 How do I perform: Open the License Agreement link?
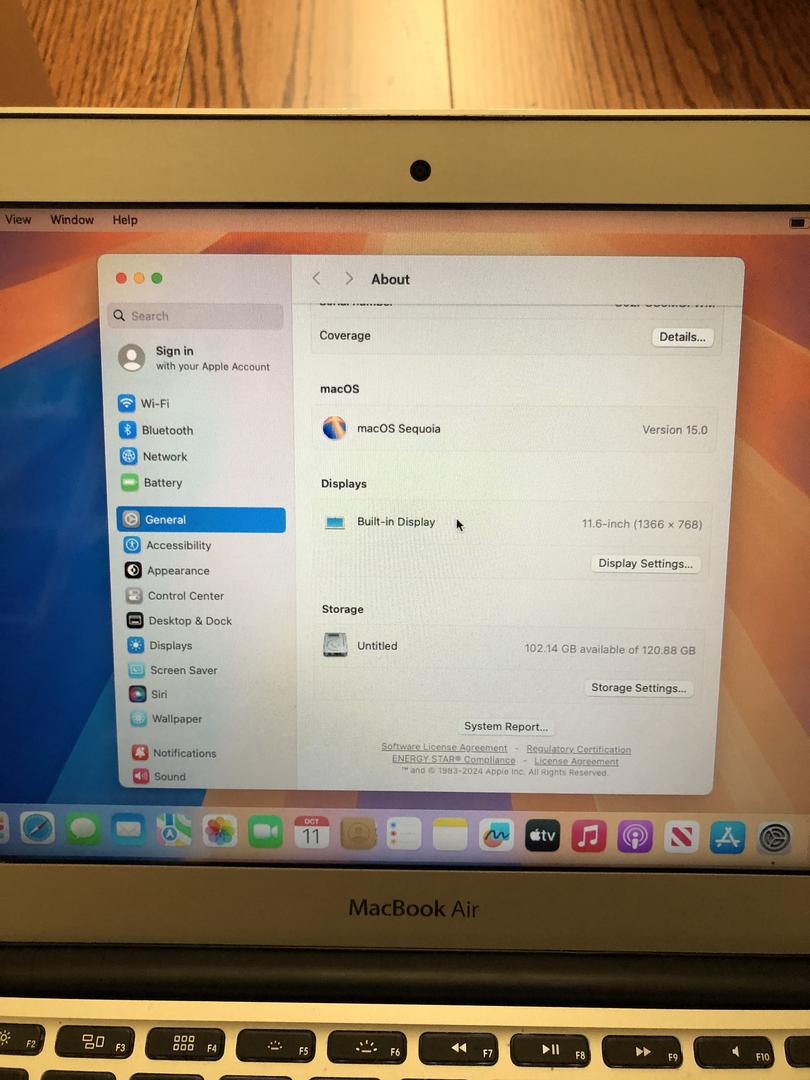[x=577, y=761]
